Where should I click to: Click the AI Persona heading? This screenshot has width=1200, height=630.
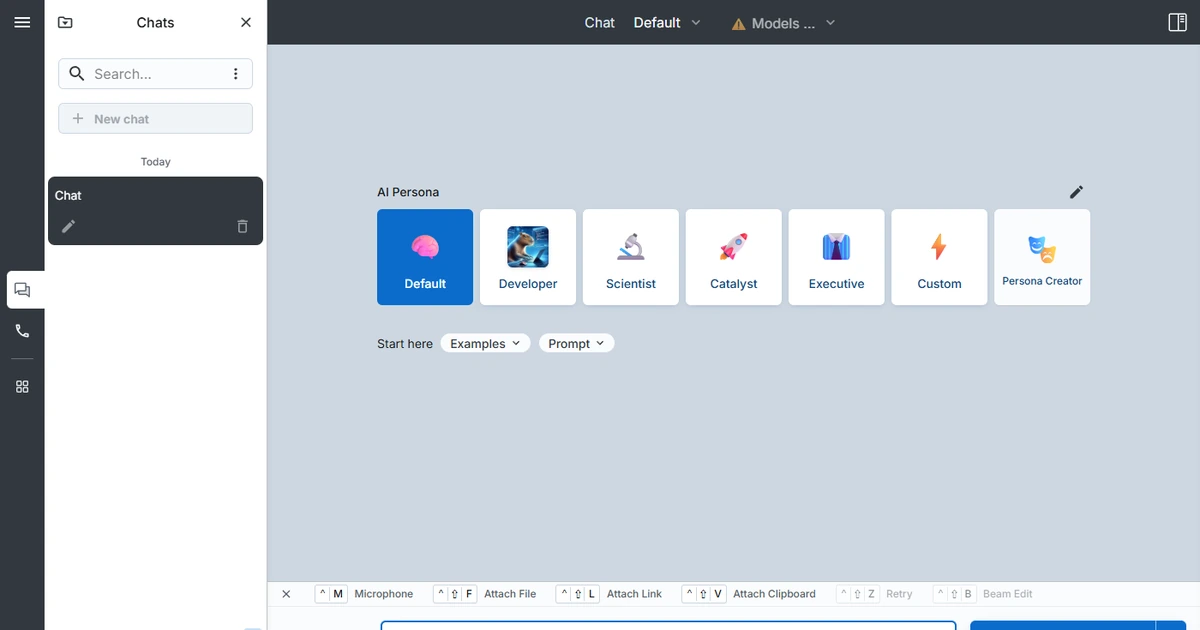408,192
